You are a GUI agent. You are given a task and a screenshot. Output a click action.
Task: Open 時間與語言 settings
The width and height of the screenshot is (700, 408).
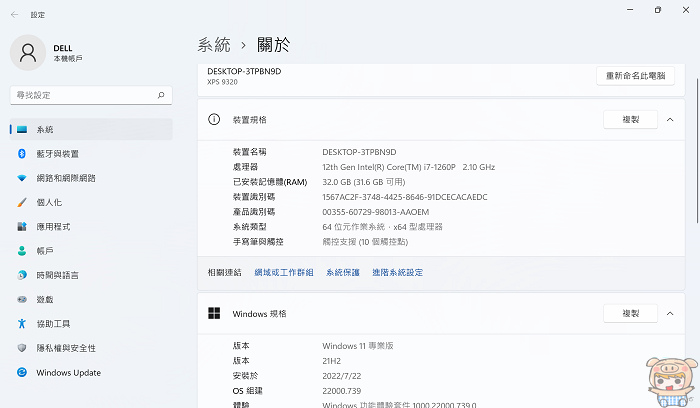pos(91,275)
